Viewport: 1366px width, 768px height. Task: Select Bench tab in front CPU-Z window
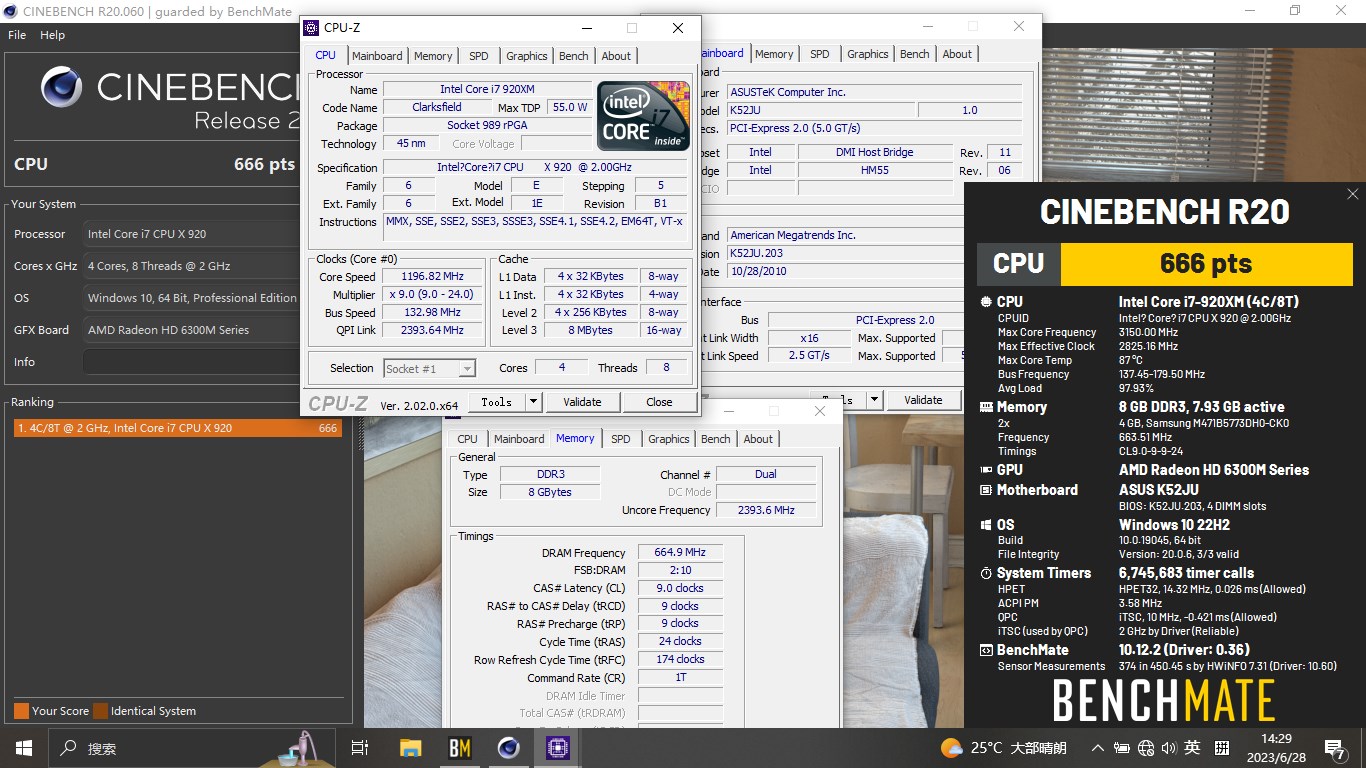point(574,56)
